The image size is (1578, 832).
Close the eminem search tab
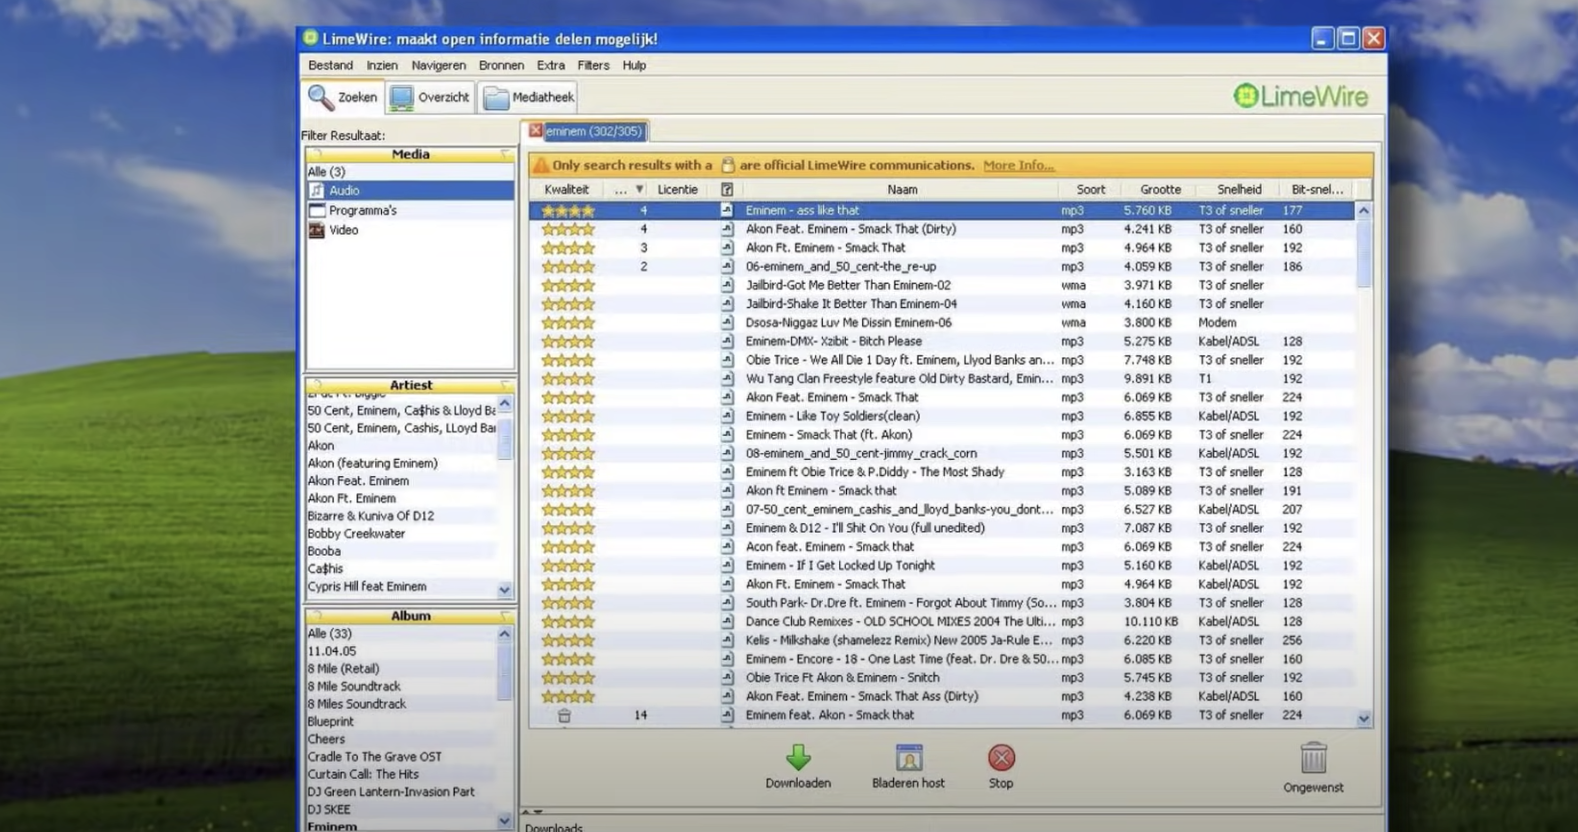click(x=536, y=130)
